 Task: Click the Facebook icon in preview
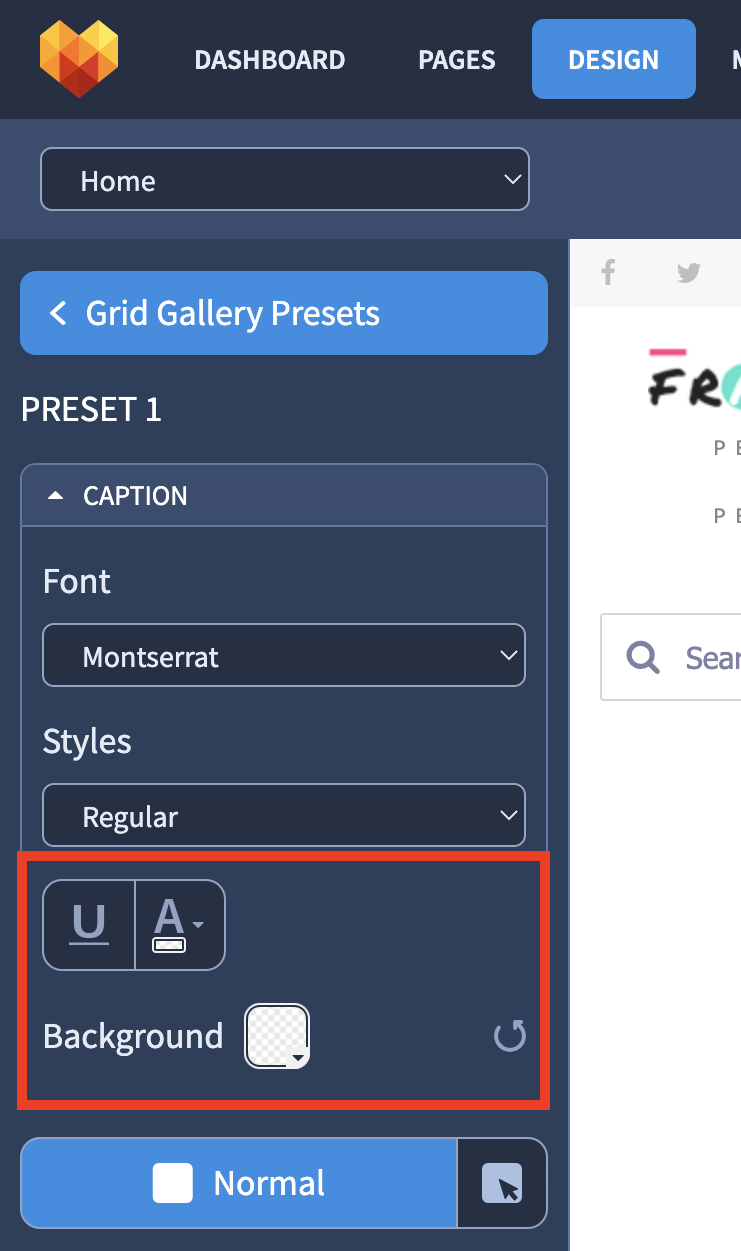(608, 272)
